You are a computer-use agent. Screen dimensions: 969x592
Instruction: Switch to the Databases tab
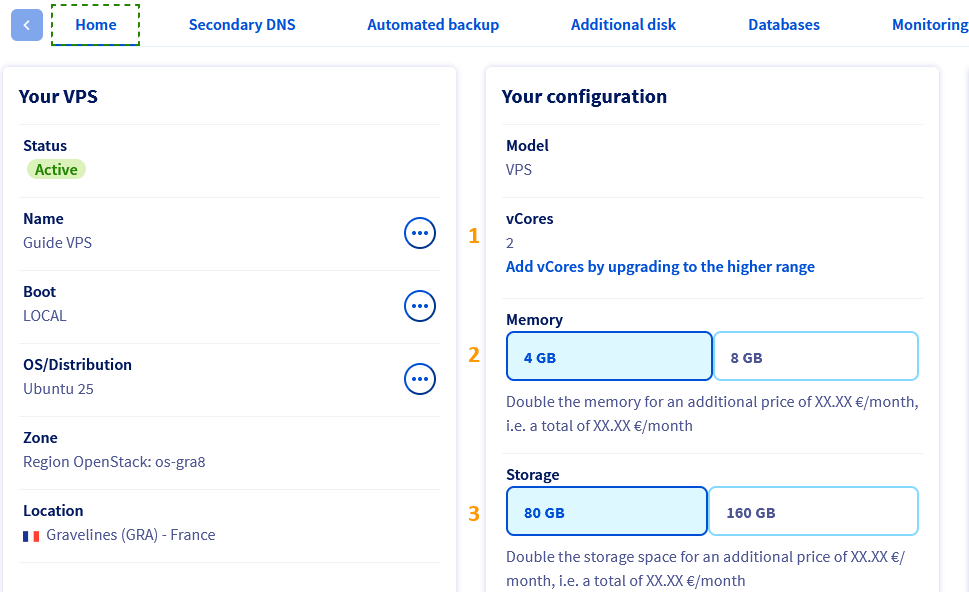784,25
